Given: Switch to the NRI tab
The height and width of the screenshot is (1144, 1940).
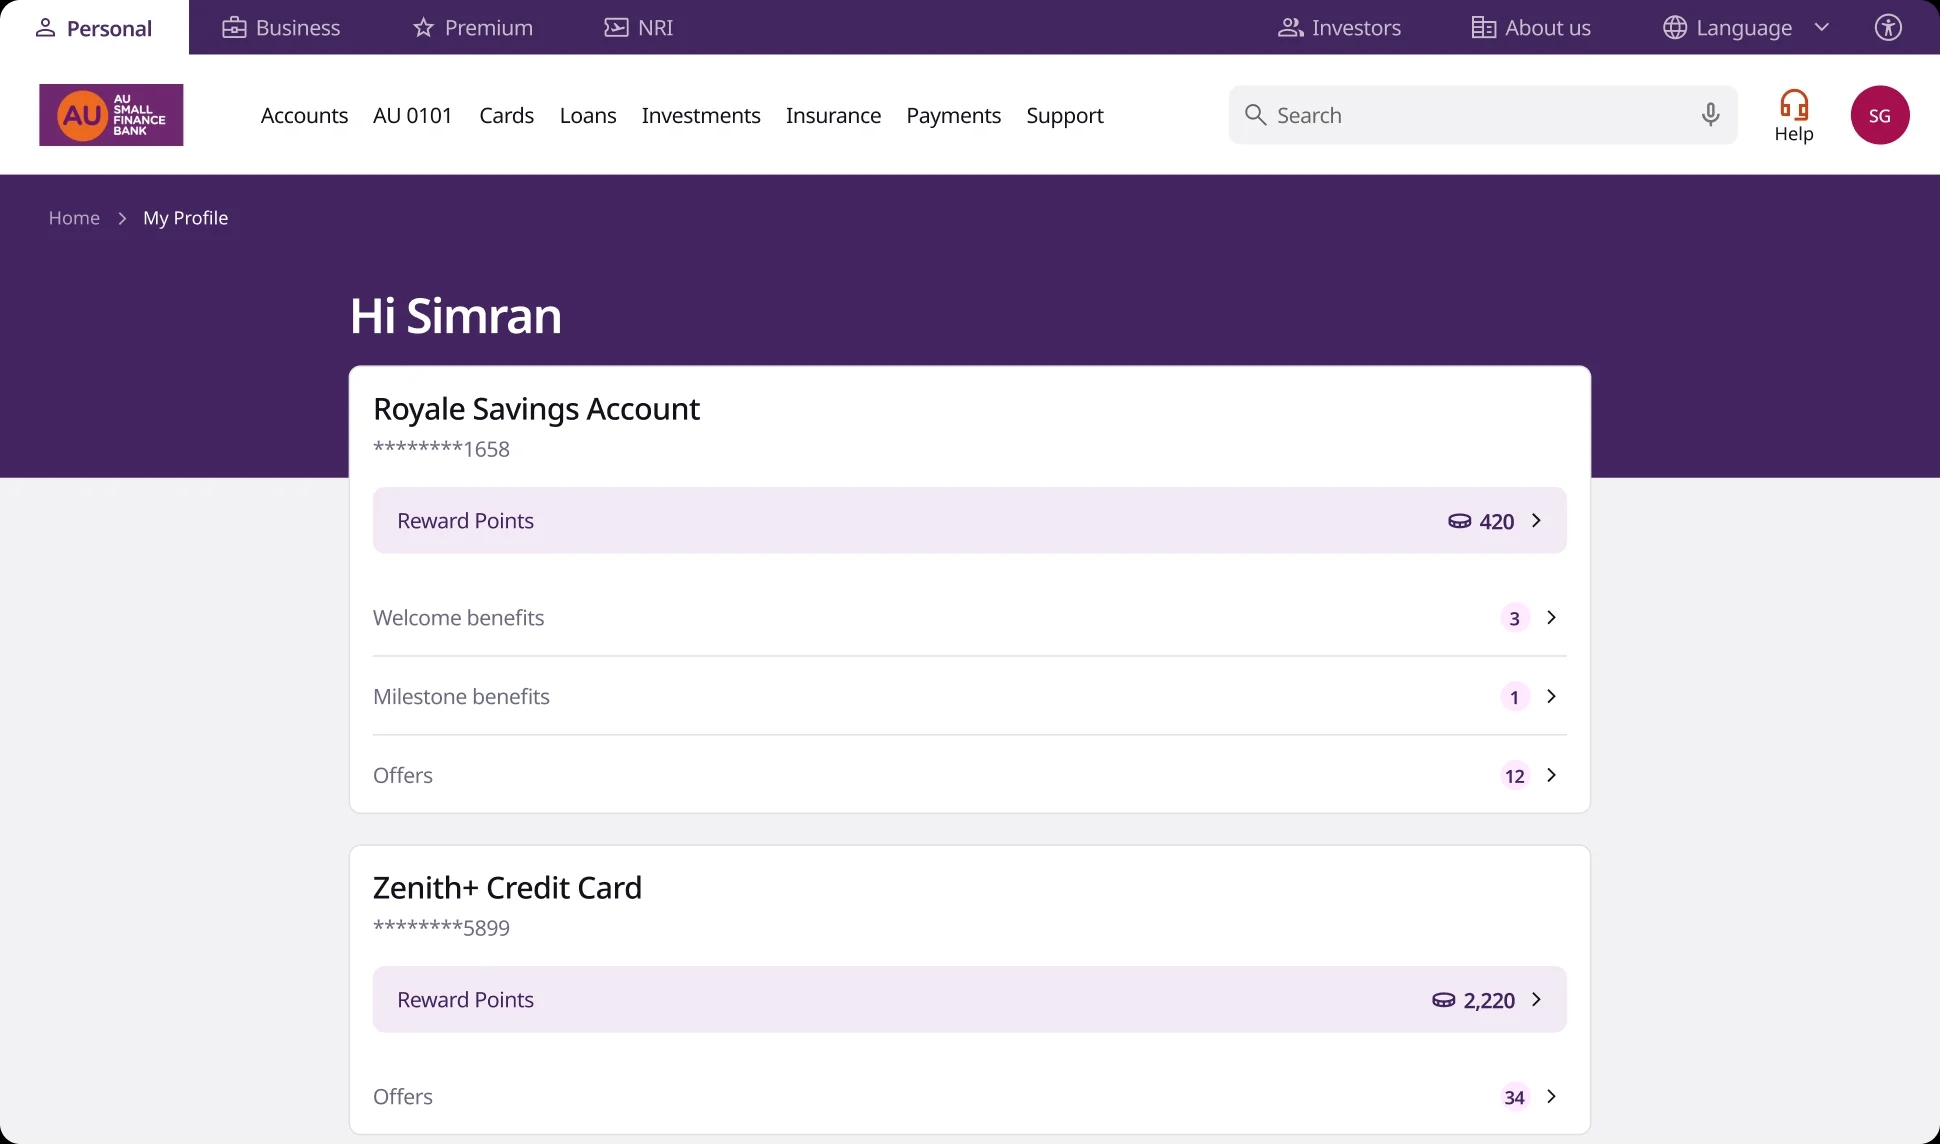Looking at the screenshot, I should (639, 27).
